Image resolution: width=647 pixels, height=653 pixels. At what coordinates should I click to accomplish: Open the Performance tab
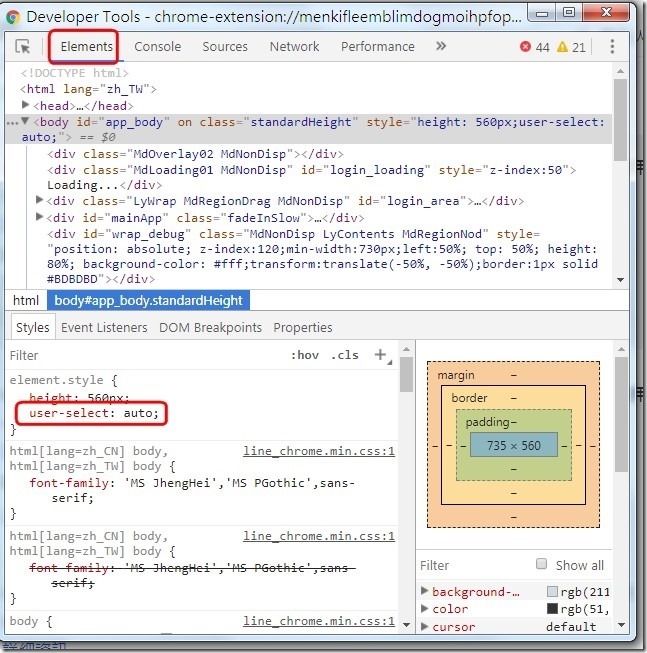(378, 46)
